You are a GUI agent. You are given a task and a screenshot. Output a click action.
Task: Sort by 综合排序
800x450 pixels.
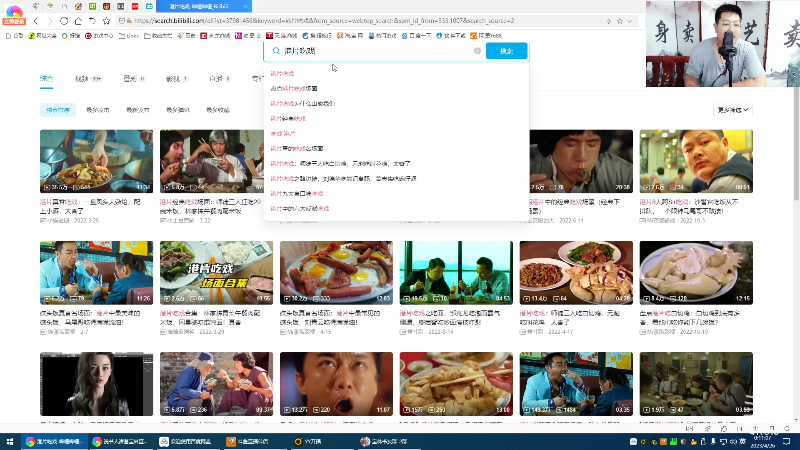click(58, 110)
